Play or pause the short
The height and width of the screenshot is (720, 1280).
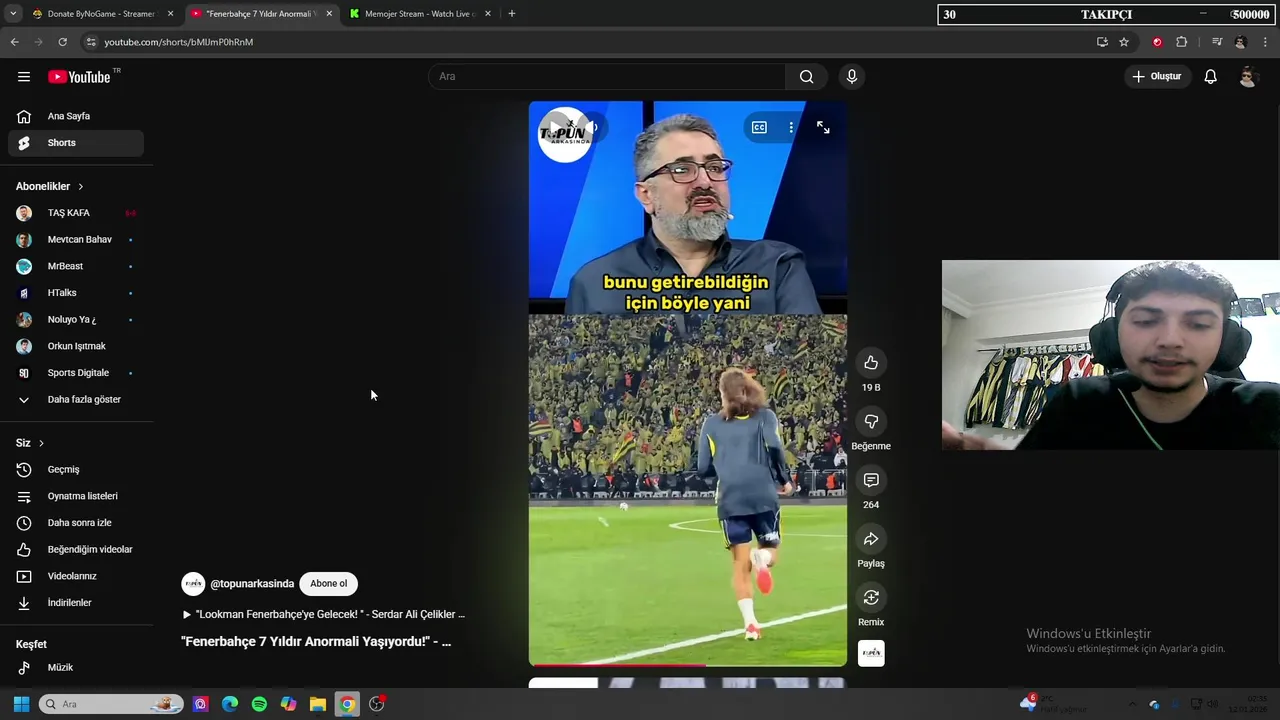coord(556,127)
